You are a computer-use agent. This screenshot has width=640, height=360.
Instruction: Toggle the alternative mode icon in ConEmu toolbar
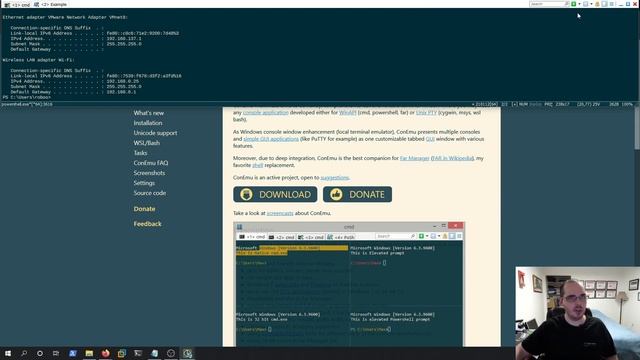[604, 4]
